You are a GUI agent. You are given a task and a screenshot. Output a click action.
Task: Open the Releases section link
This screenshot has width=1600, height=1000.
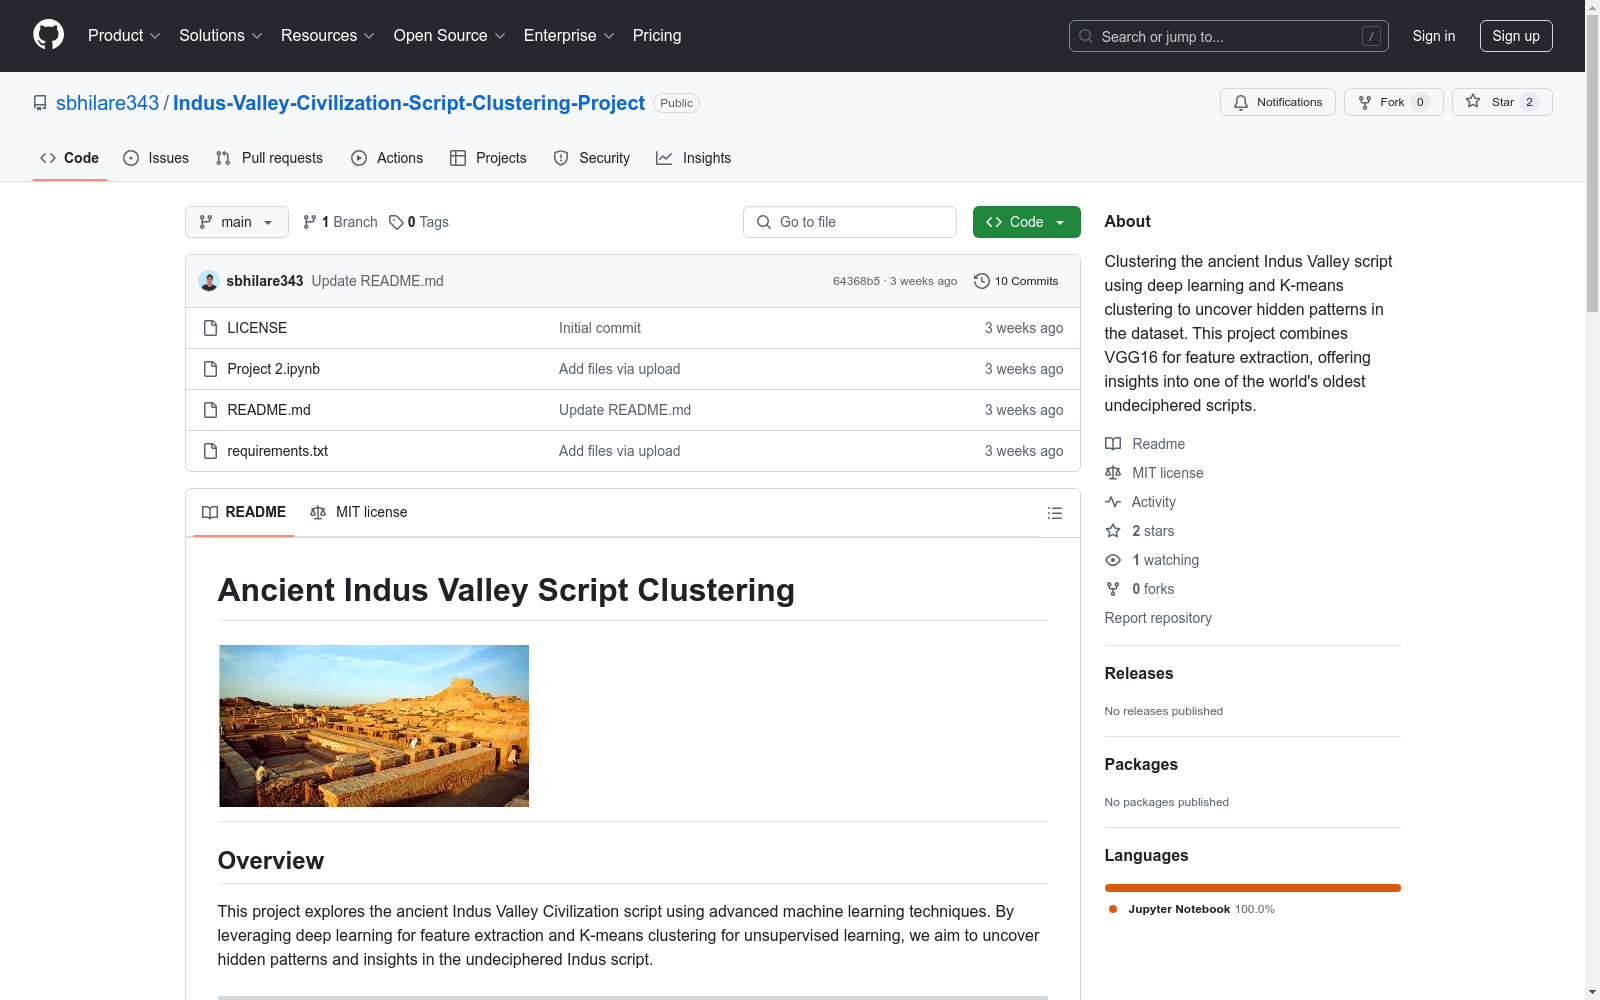pyautogui.click(x=1139, y=674)
